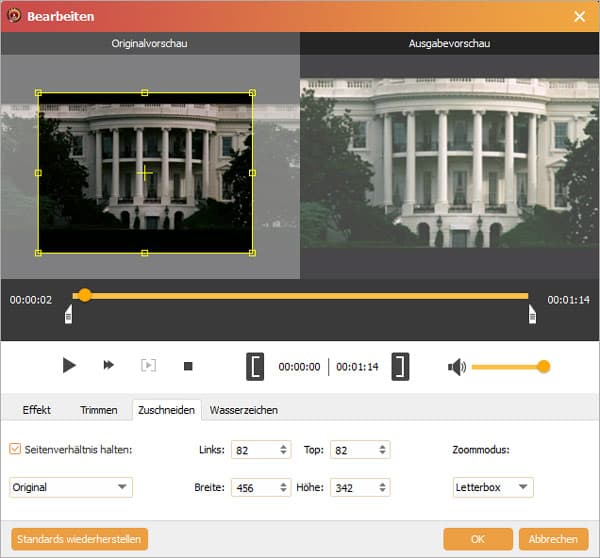Click the current time 00:00:02 label
This screenshot has height=558, width=600.
tap(31, 300)
